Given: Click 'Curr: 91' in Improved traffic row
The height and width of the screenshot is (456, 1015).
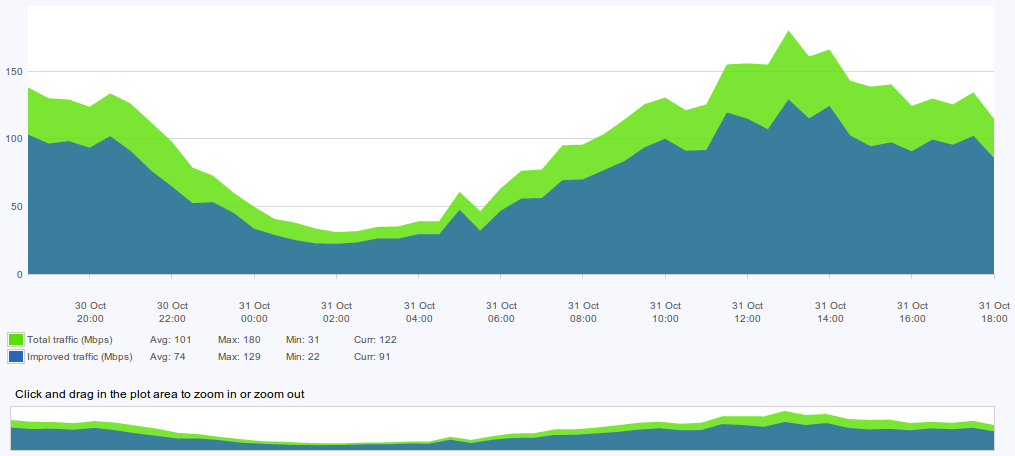Looking at the screenshot, I should 373,357.
